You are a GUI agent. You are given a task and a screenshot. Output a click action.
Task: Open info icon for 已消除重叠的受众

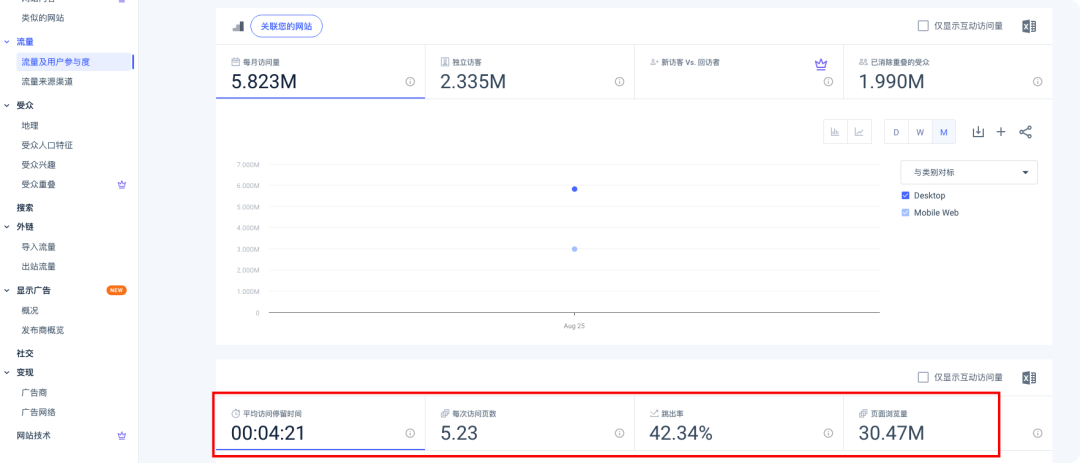[x=1037, y=81]
